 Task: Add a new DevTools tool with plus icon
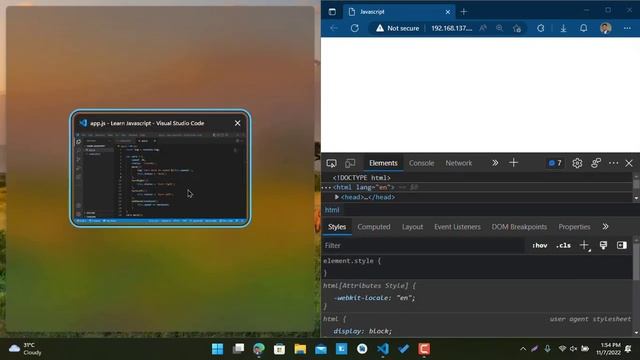513,163
